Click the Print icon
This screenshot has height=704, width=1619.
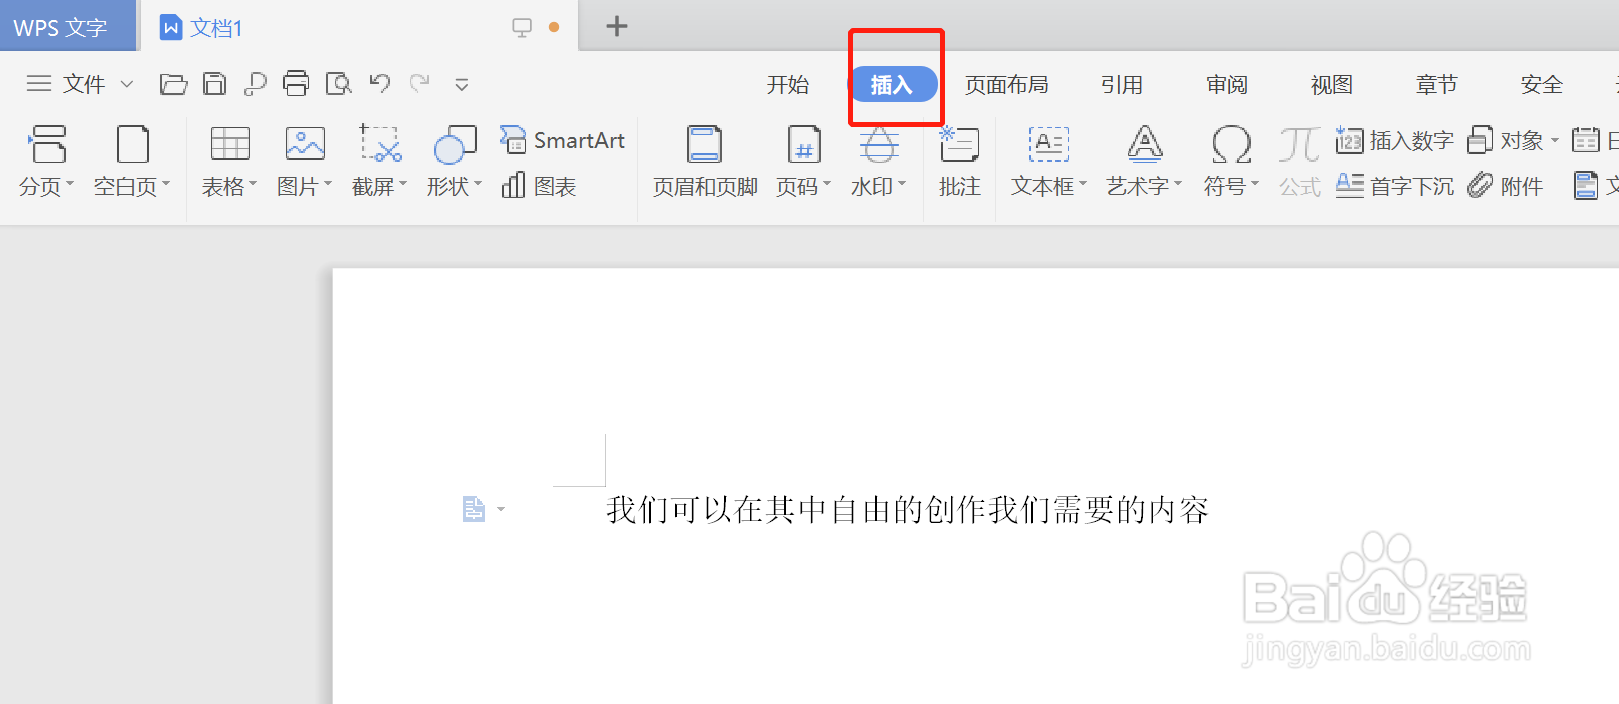296,83
